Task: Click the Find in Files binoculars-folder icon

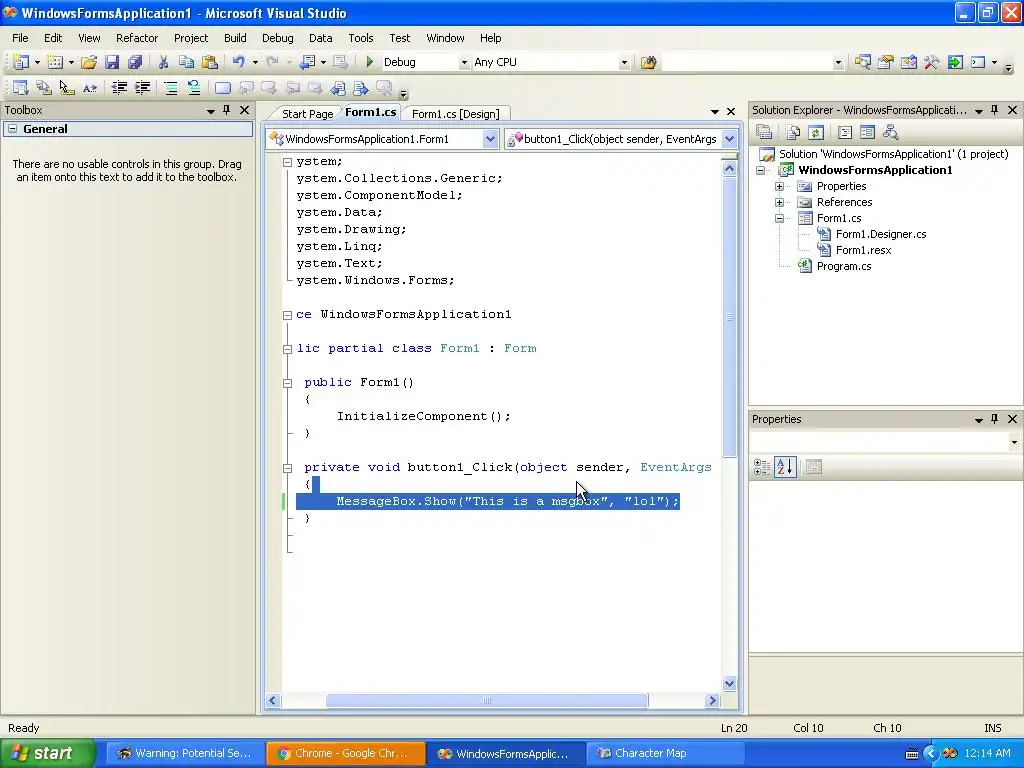Action: point(648,62)
